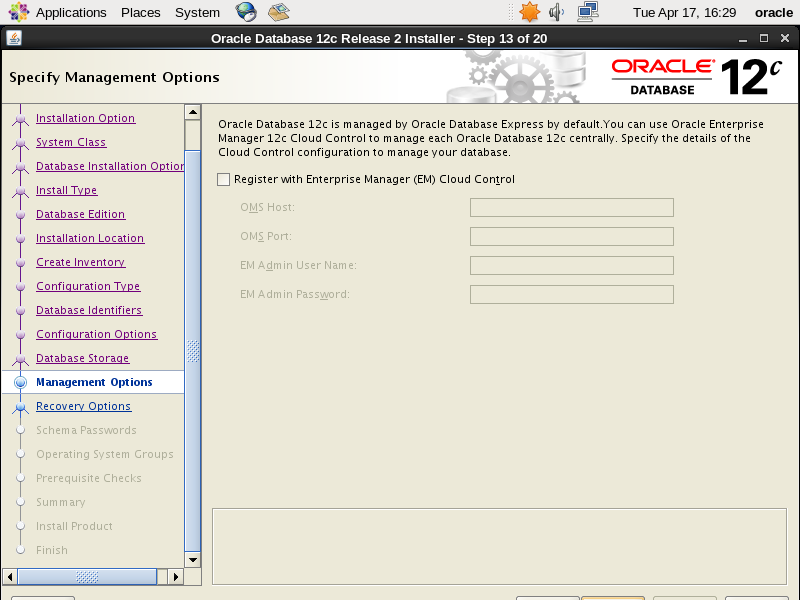Go to System Class step
The image size is (800, 600).
click(x=71, y=142)
